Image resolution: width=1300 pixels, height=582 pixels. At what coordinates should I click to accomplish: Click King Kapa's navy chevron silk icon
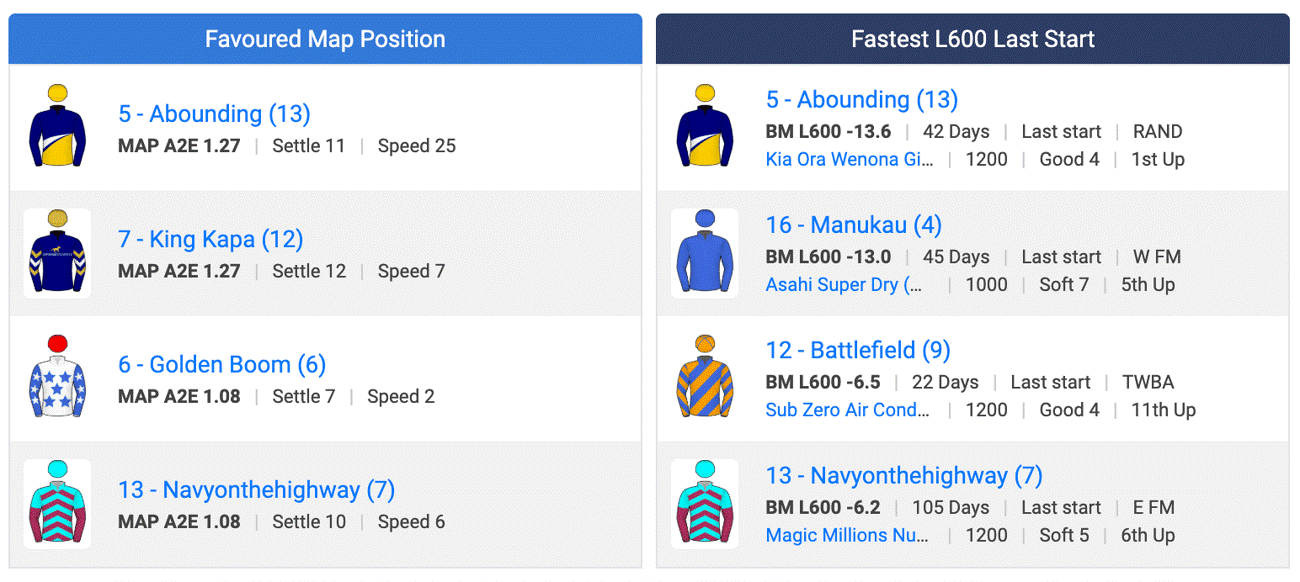pos(57,253)
